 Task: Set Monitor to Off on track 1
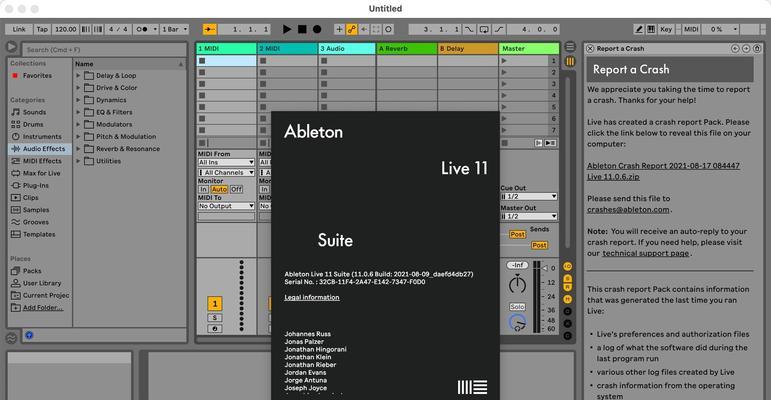(237, 189)
